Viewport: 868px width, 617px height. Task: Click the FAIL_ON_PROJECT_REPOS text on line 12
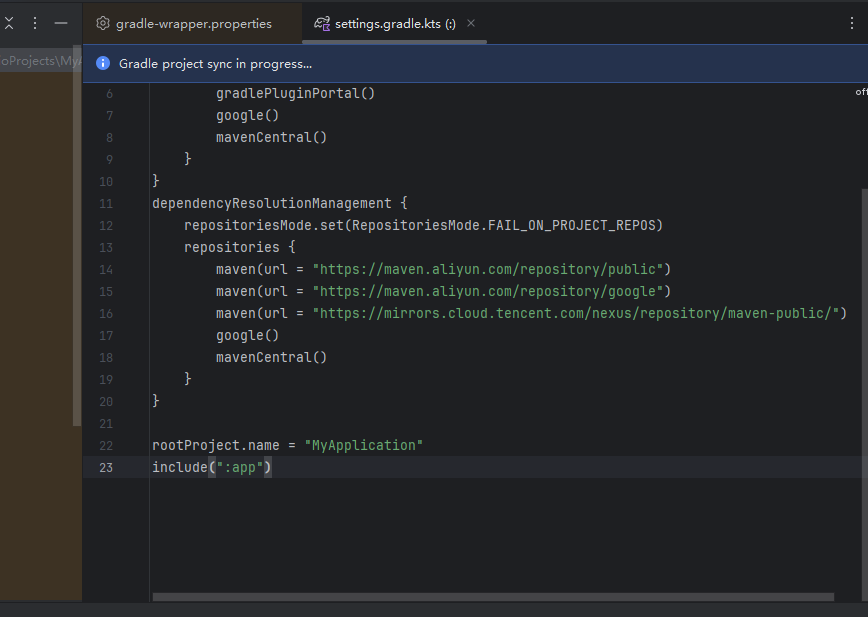[571, 226]
